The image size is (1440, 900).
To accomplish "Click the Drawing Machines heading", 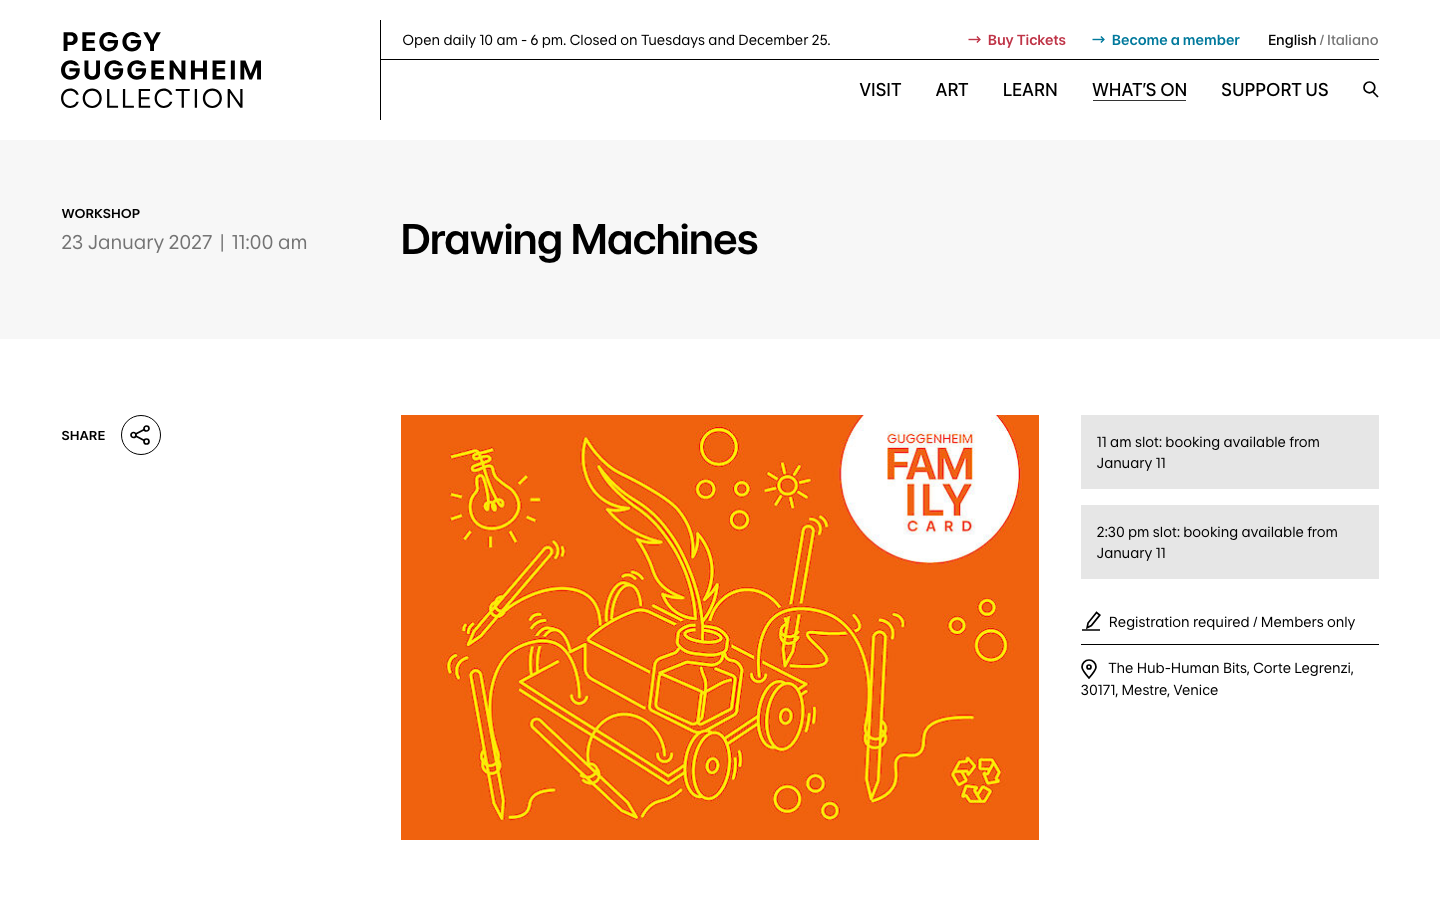I will tap(579, 240).
